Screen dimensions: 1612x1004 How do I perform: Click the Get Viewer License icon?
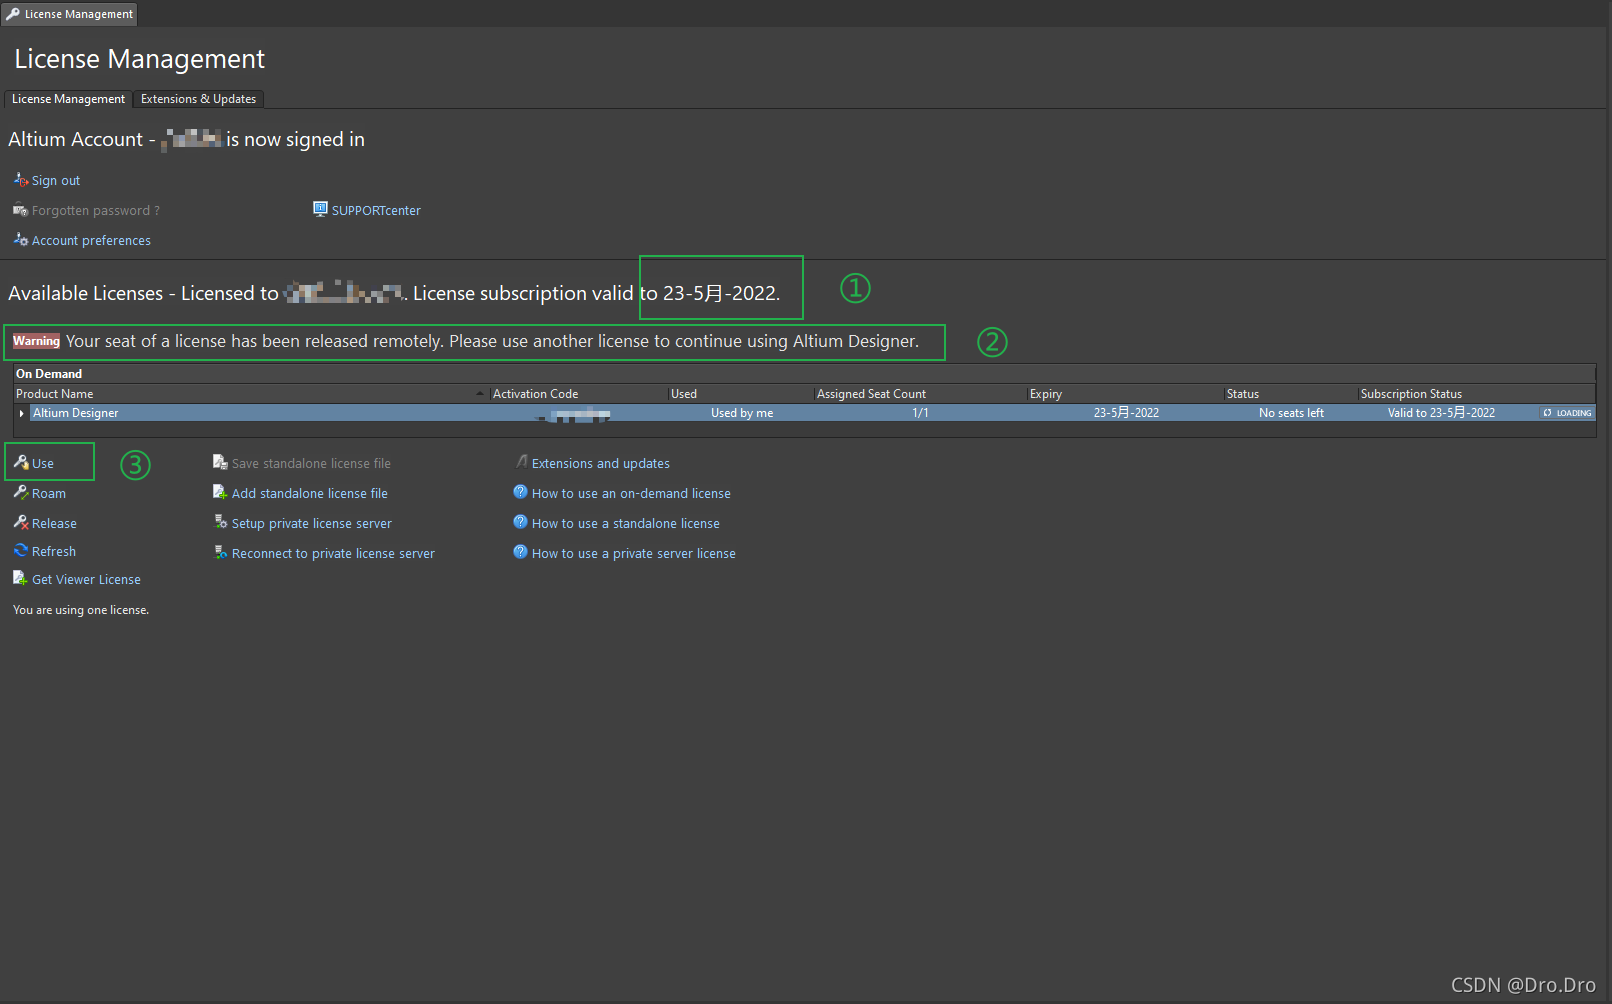coord(20,578)
